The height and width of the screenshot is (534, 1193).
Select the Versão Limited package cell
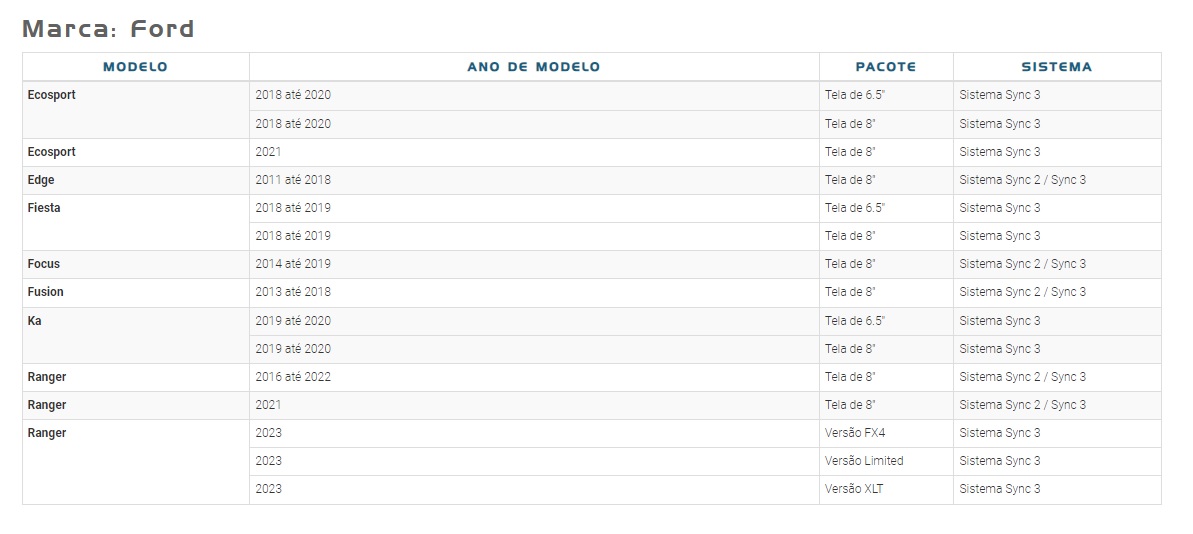coord(886,461)
